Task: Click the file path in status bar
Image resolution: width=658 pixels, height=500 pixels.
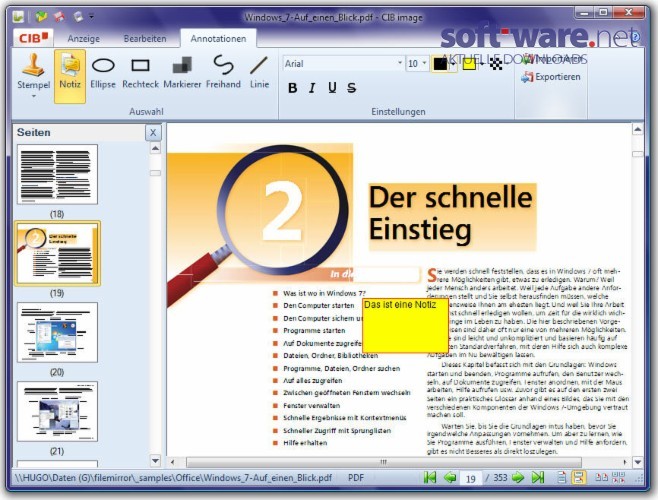Action: [173, 478]
